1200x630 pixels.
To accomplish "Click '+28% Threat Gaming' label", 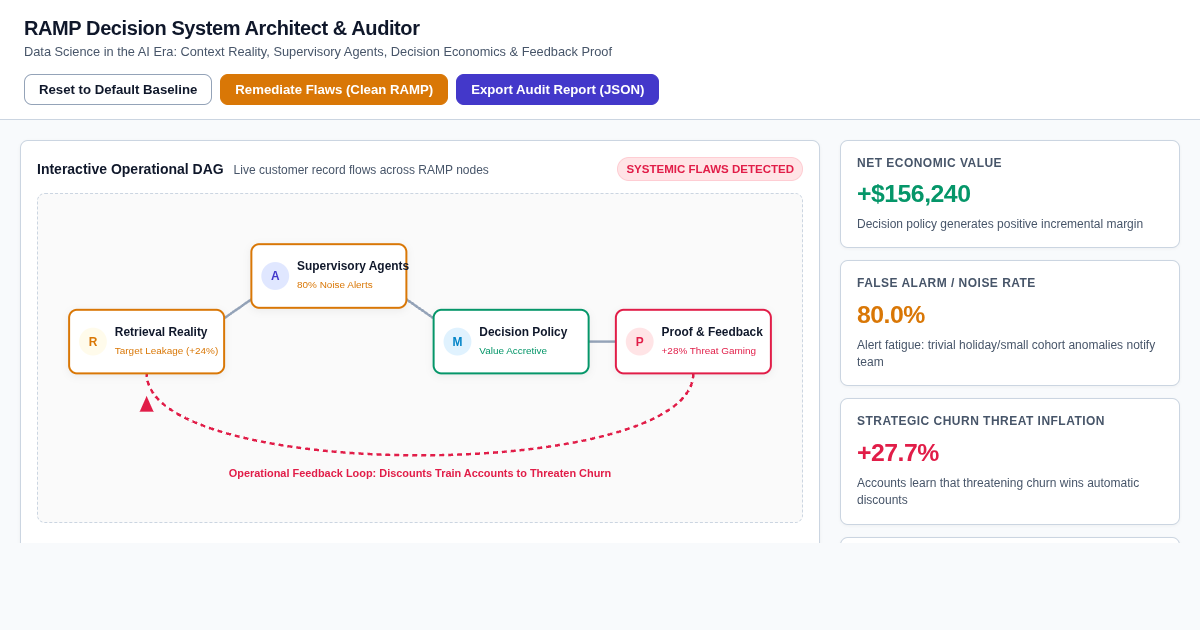I will coord(709,351).
